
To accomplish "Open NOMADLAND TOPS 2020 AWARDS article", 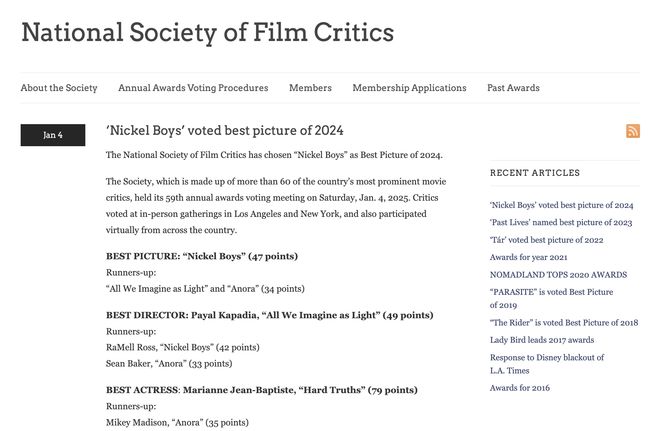I will [558, 274].
